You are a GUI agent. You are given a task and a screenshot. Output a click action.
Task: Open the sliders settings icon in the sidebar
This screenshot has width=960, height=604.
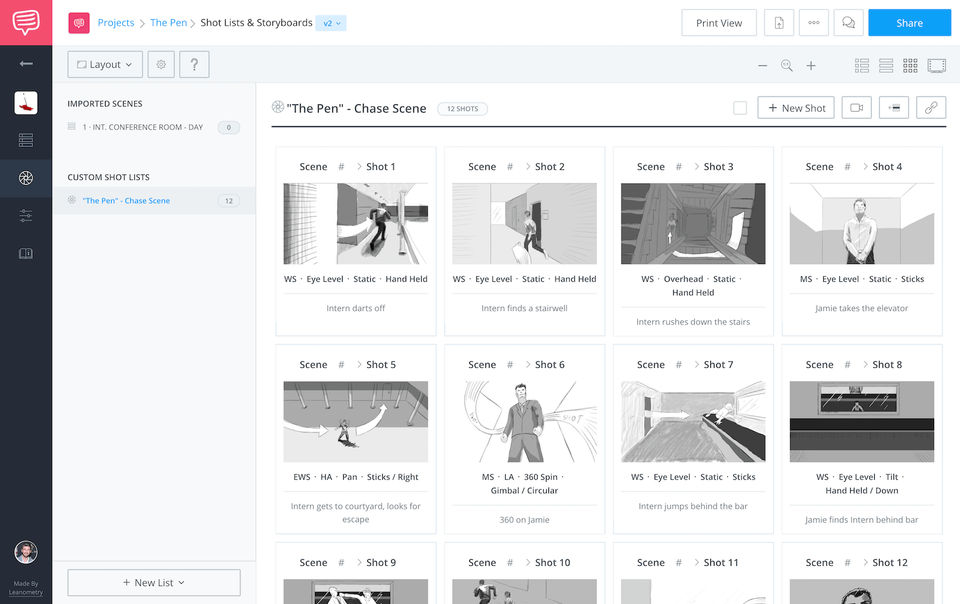point(26,215)
